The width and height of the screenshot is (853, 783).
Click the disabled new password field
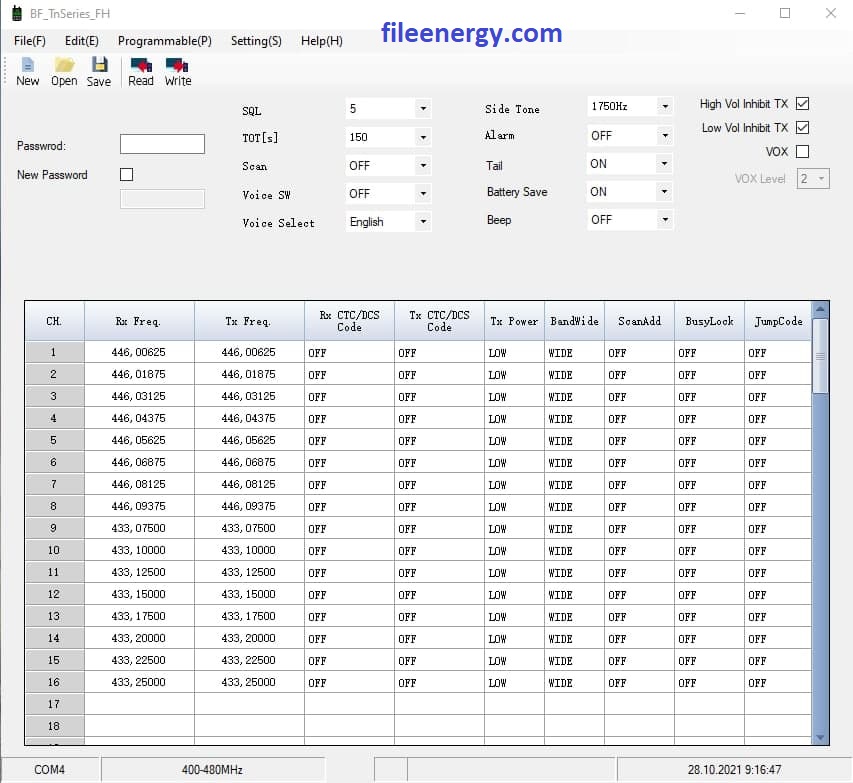point(162,199)
